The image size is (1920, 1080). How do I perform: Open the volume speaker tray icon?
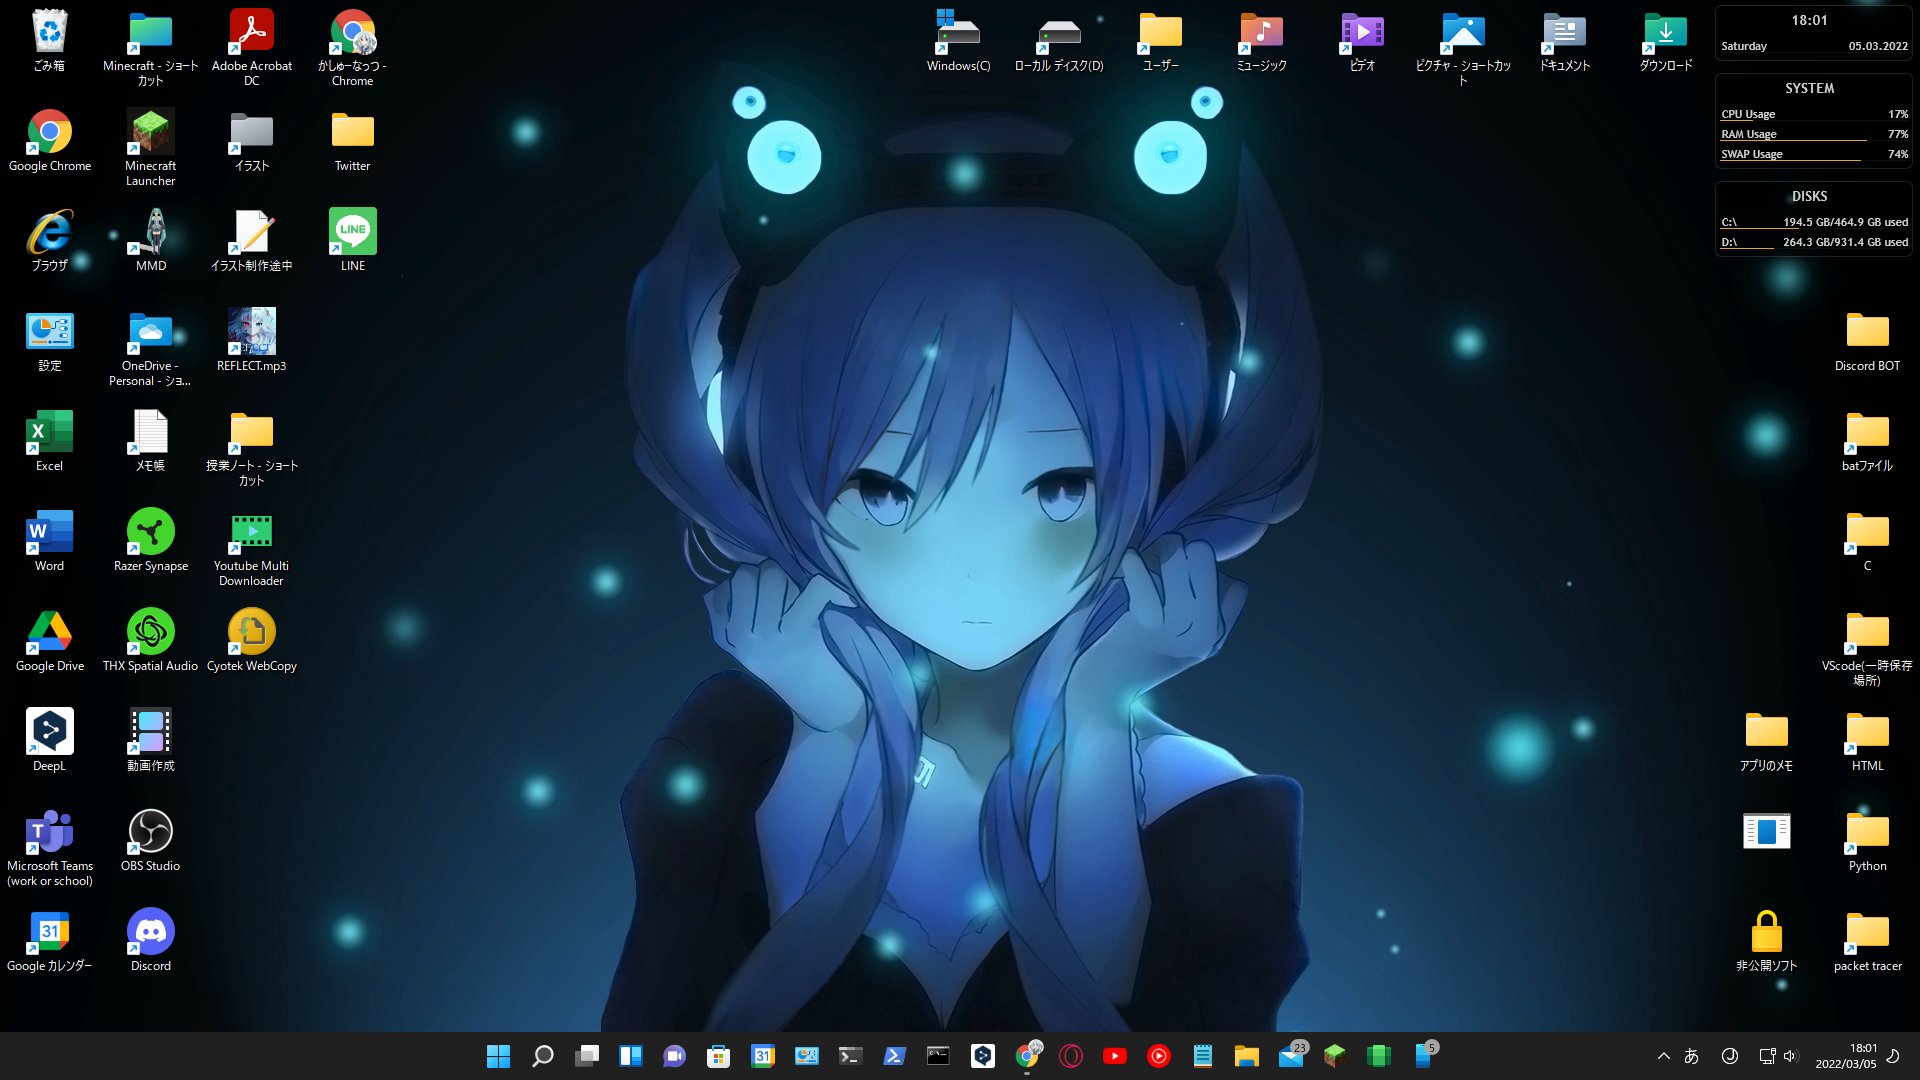(1790, 1056)
